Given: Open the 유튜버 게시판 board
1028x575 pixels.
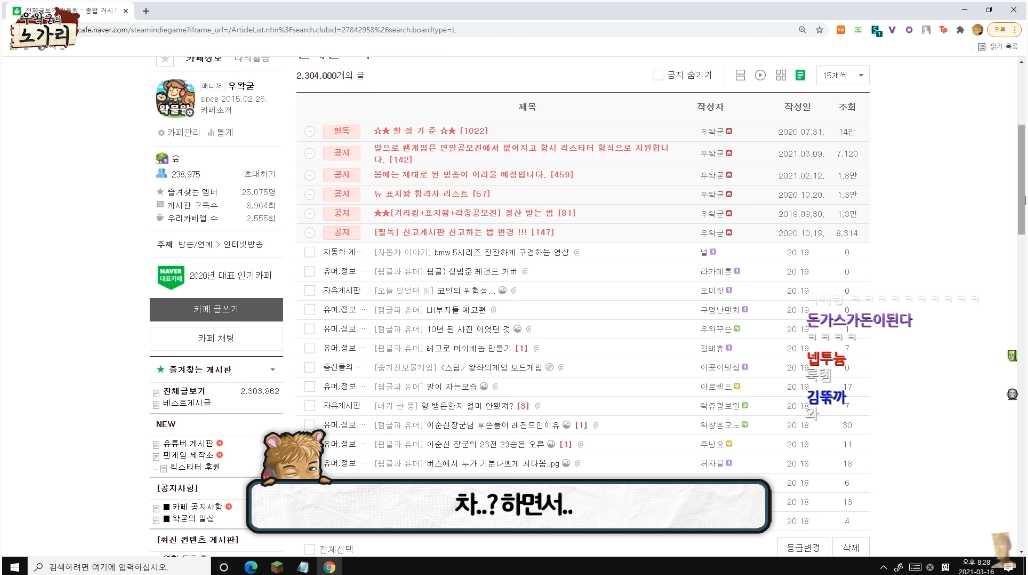Looking at the screenshot, I should pyautogui.click(x=188, y=444).
